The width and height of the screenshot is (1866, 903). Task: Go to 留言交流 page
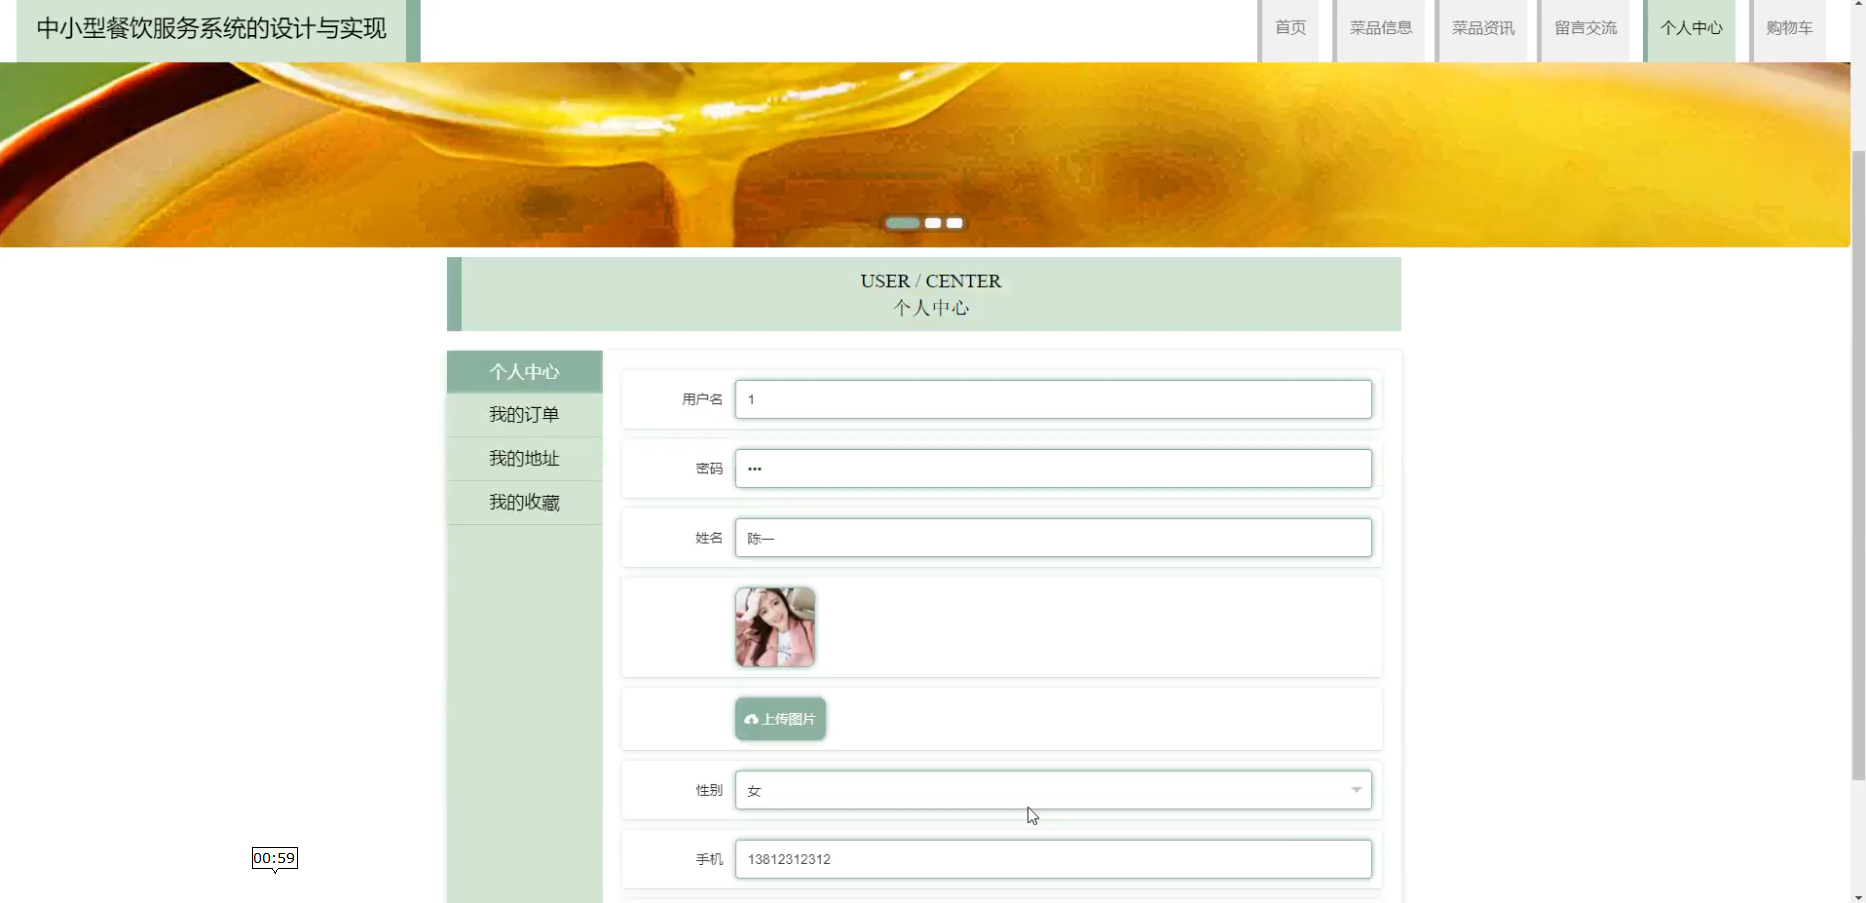pos(1585,29)
